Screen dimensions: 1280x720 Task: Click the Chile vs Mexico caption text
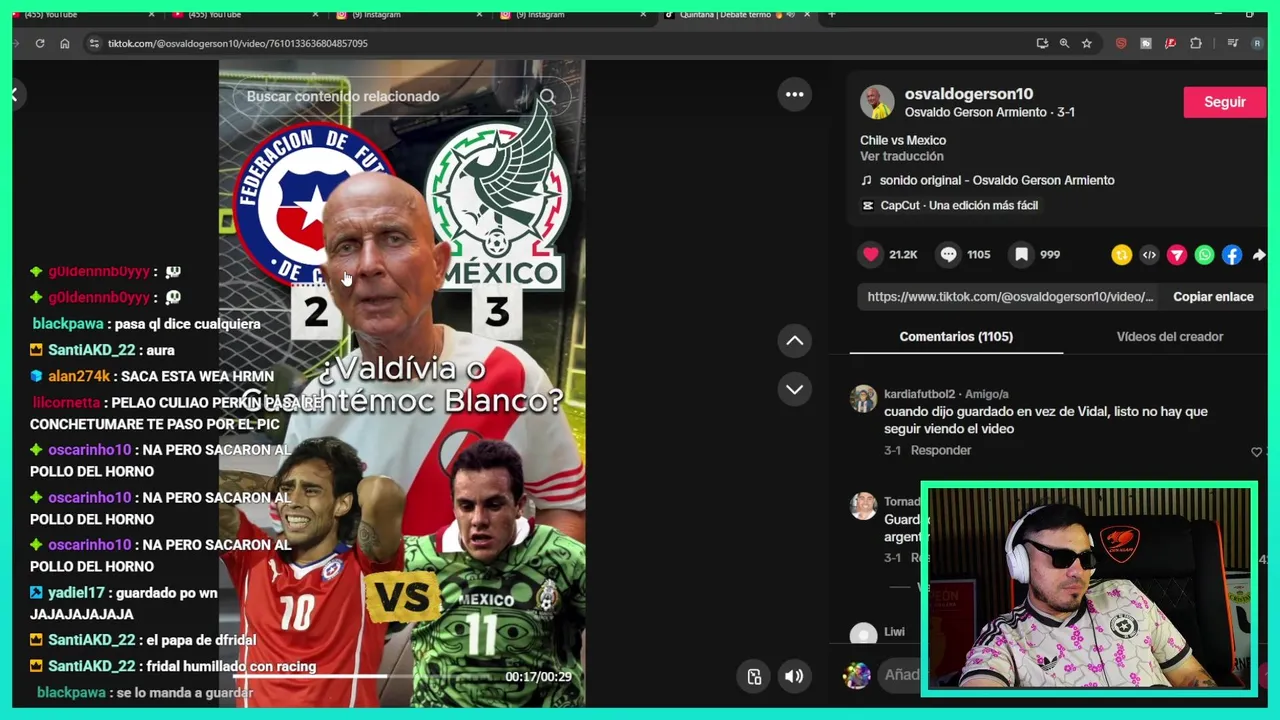[x=903, y=140]
